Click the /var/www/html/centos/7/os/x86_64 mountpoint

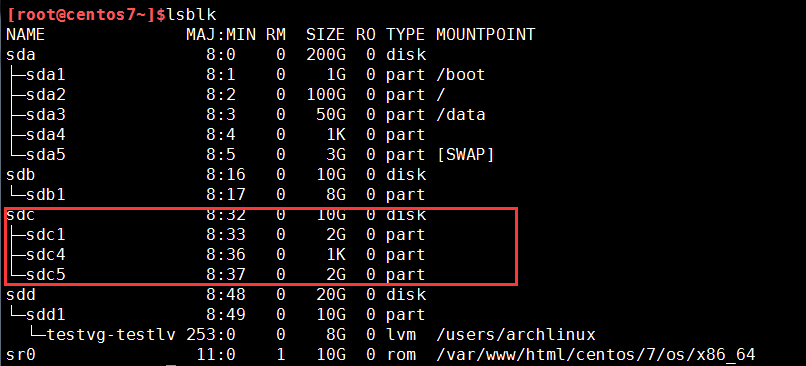[x=595, y=355]
